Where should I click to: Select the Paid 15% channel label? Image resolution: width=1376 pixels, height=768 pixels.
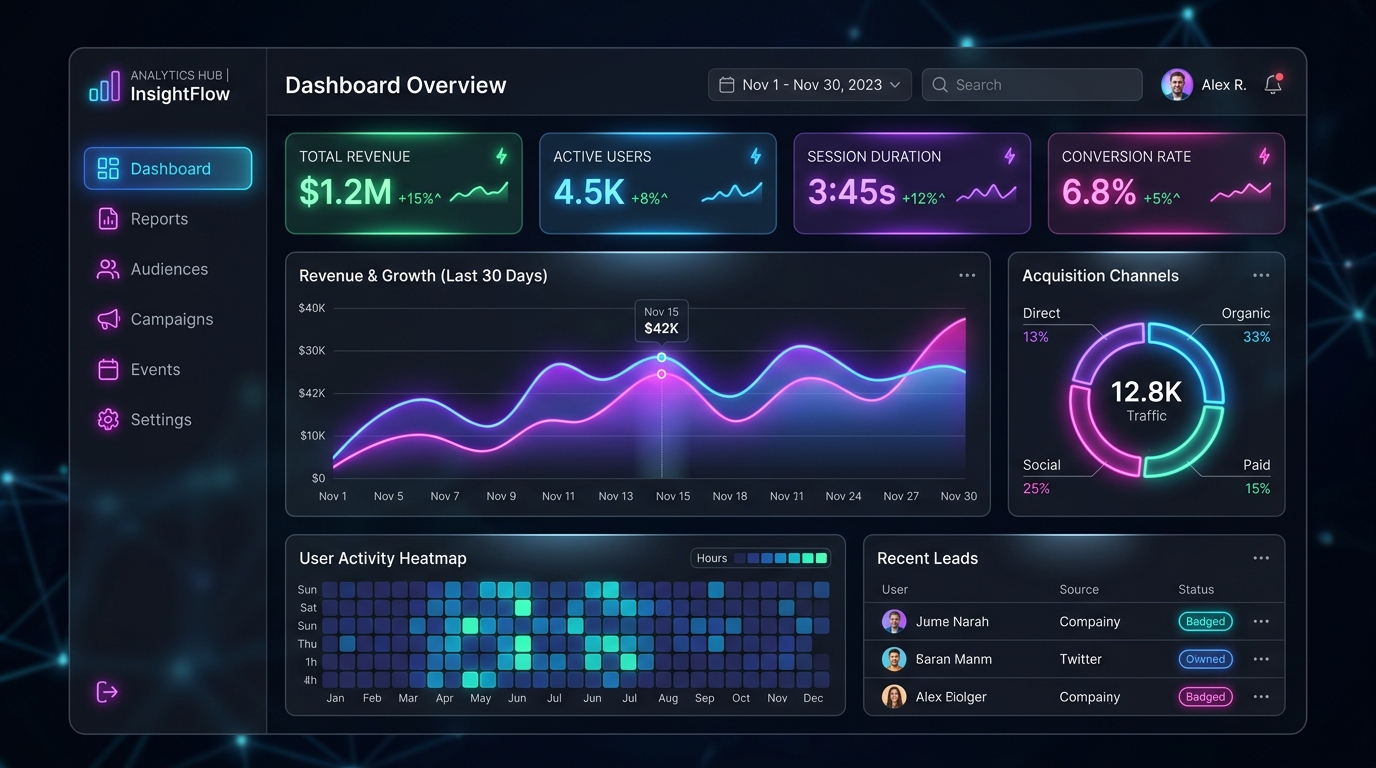1257,476
